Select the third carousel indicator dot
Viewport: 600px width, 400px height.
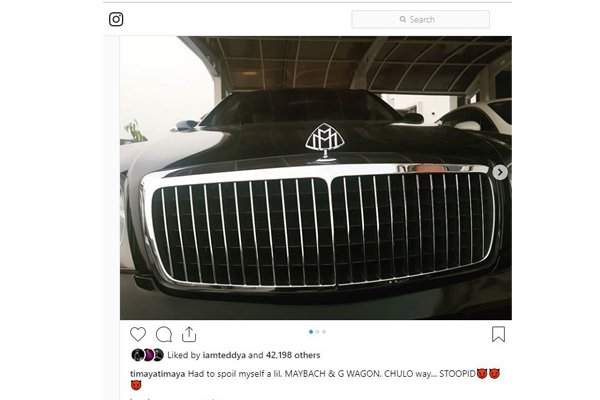[324, 332]
